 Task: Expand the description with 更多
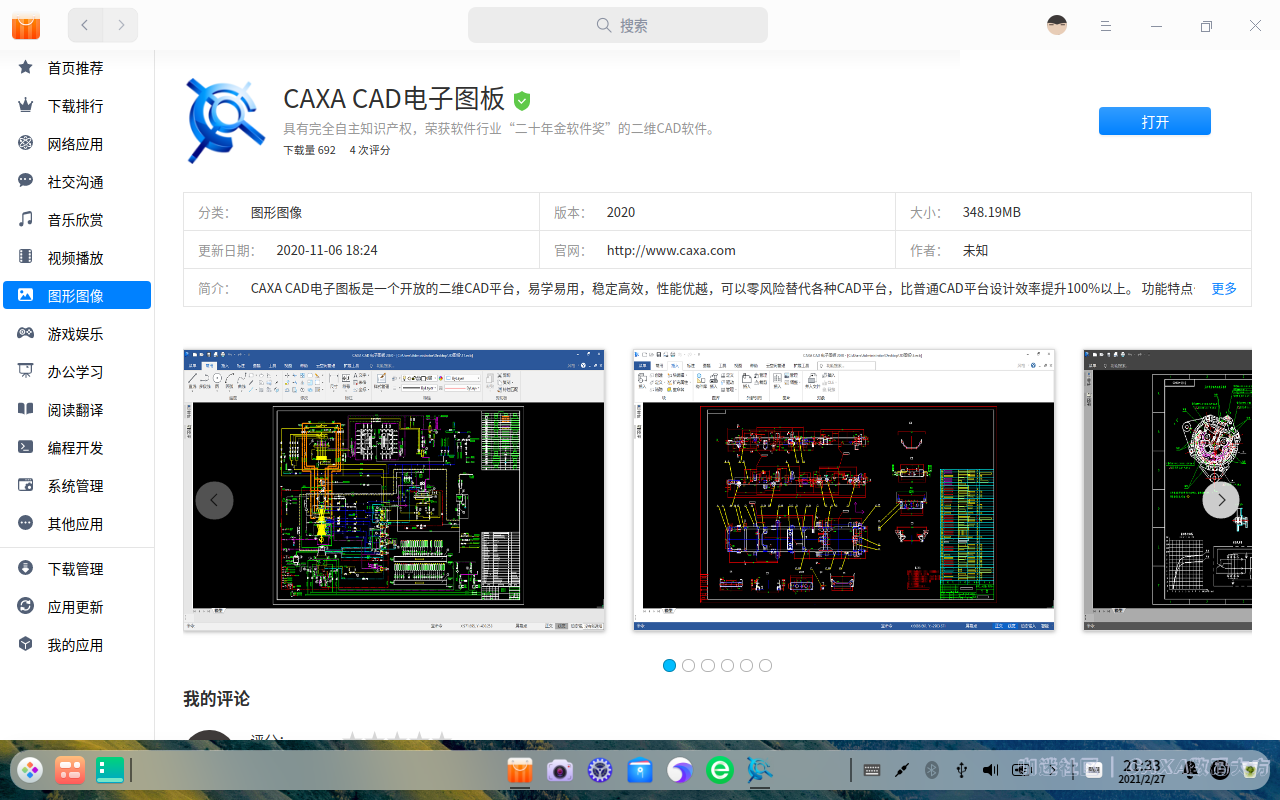coord(1224,289)
